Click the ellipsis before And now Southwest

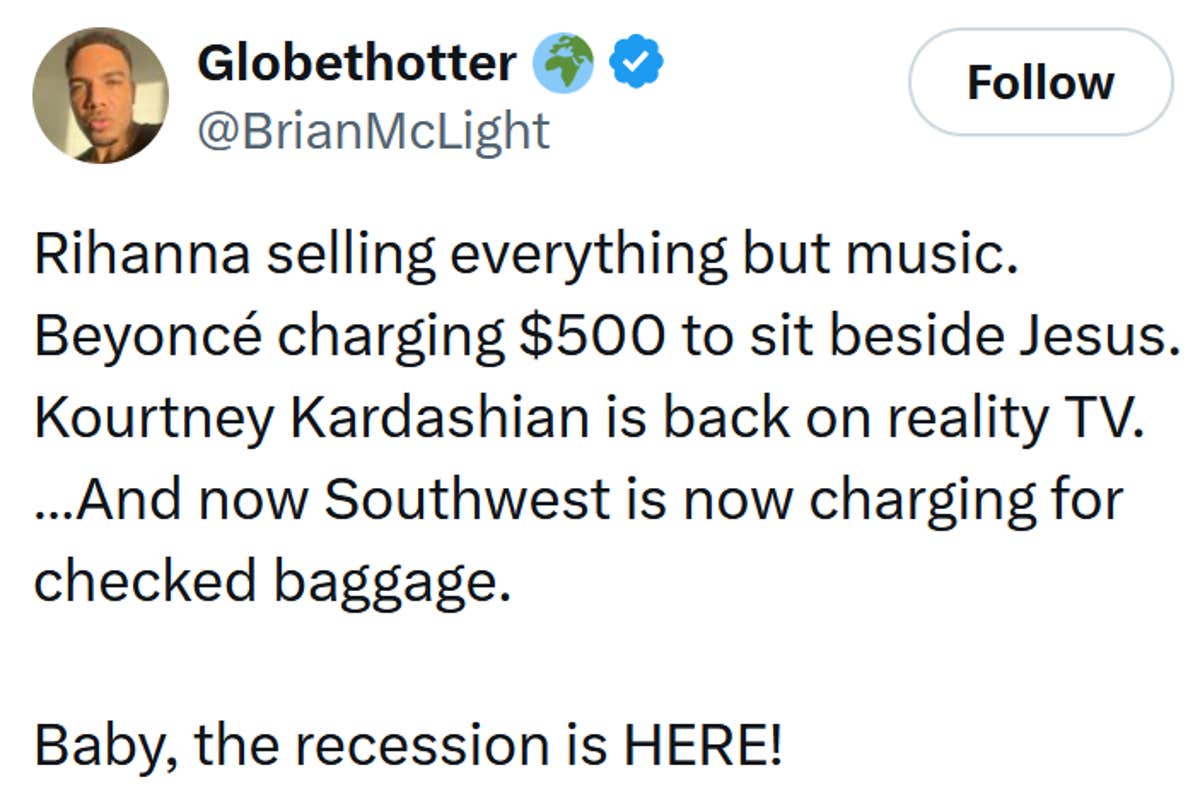click(x=55, y=499)
